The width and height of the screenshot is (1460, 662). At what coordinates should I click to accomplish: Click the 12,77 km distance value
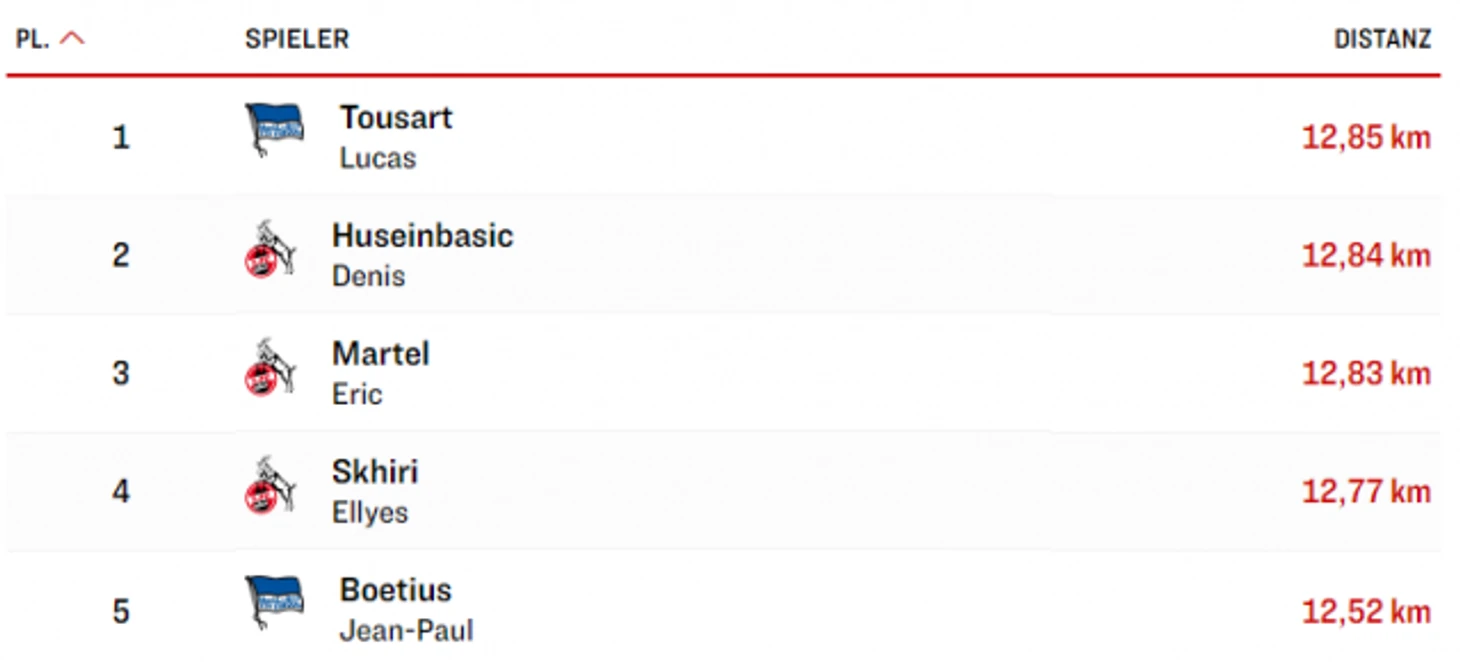[x=1366, y=491]
